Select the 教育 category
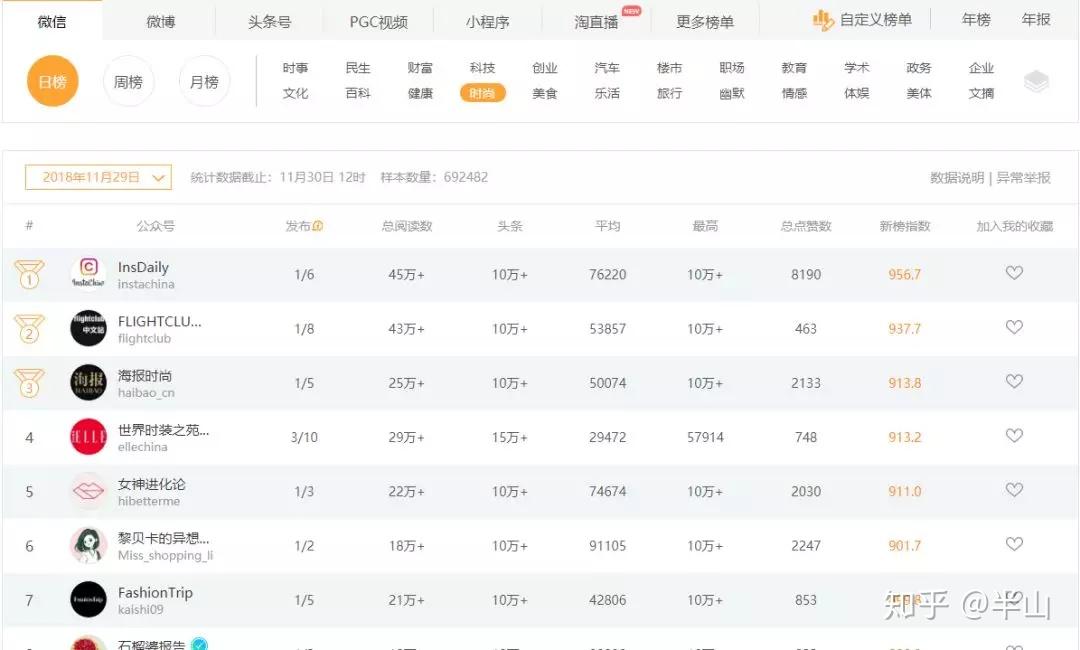Image resolution: width=1080 pixels, height=650 pixels. click(794, 68)
